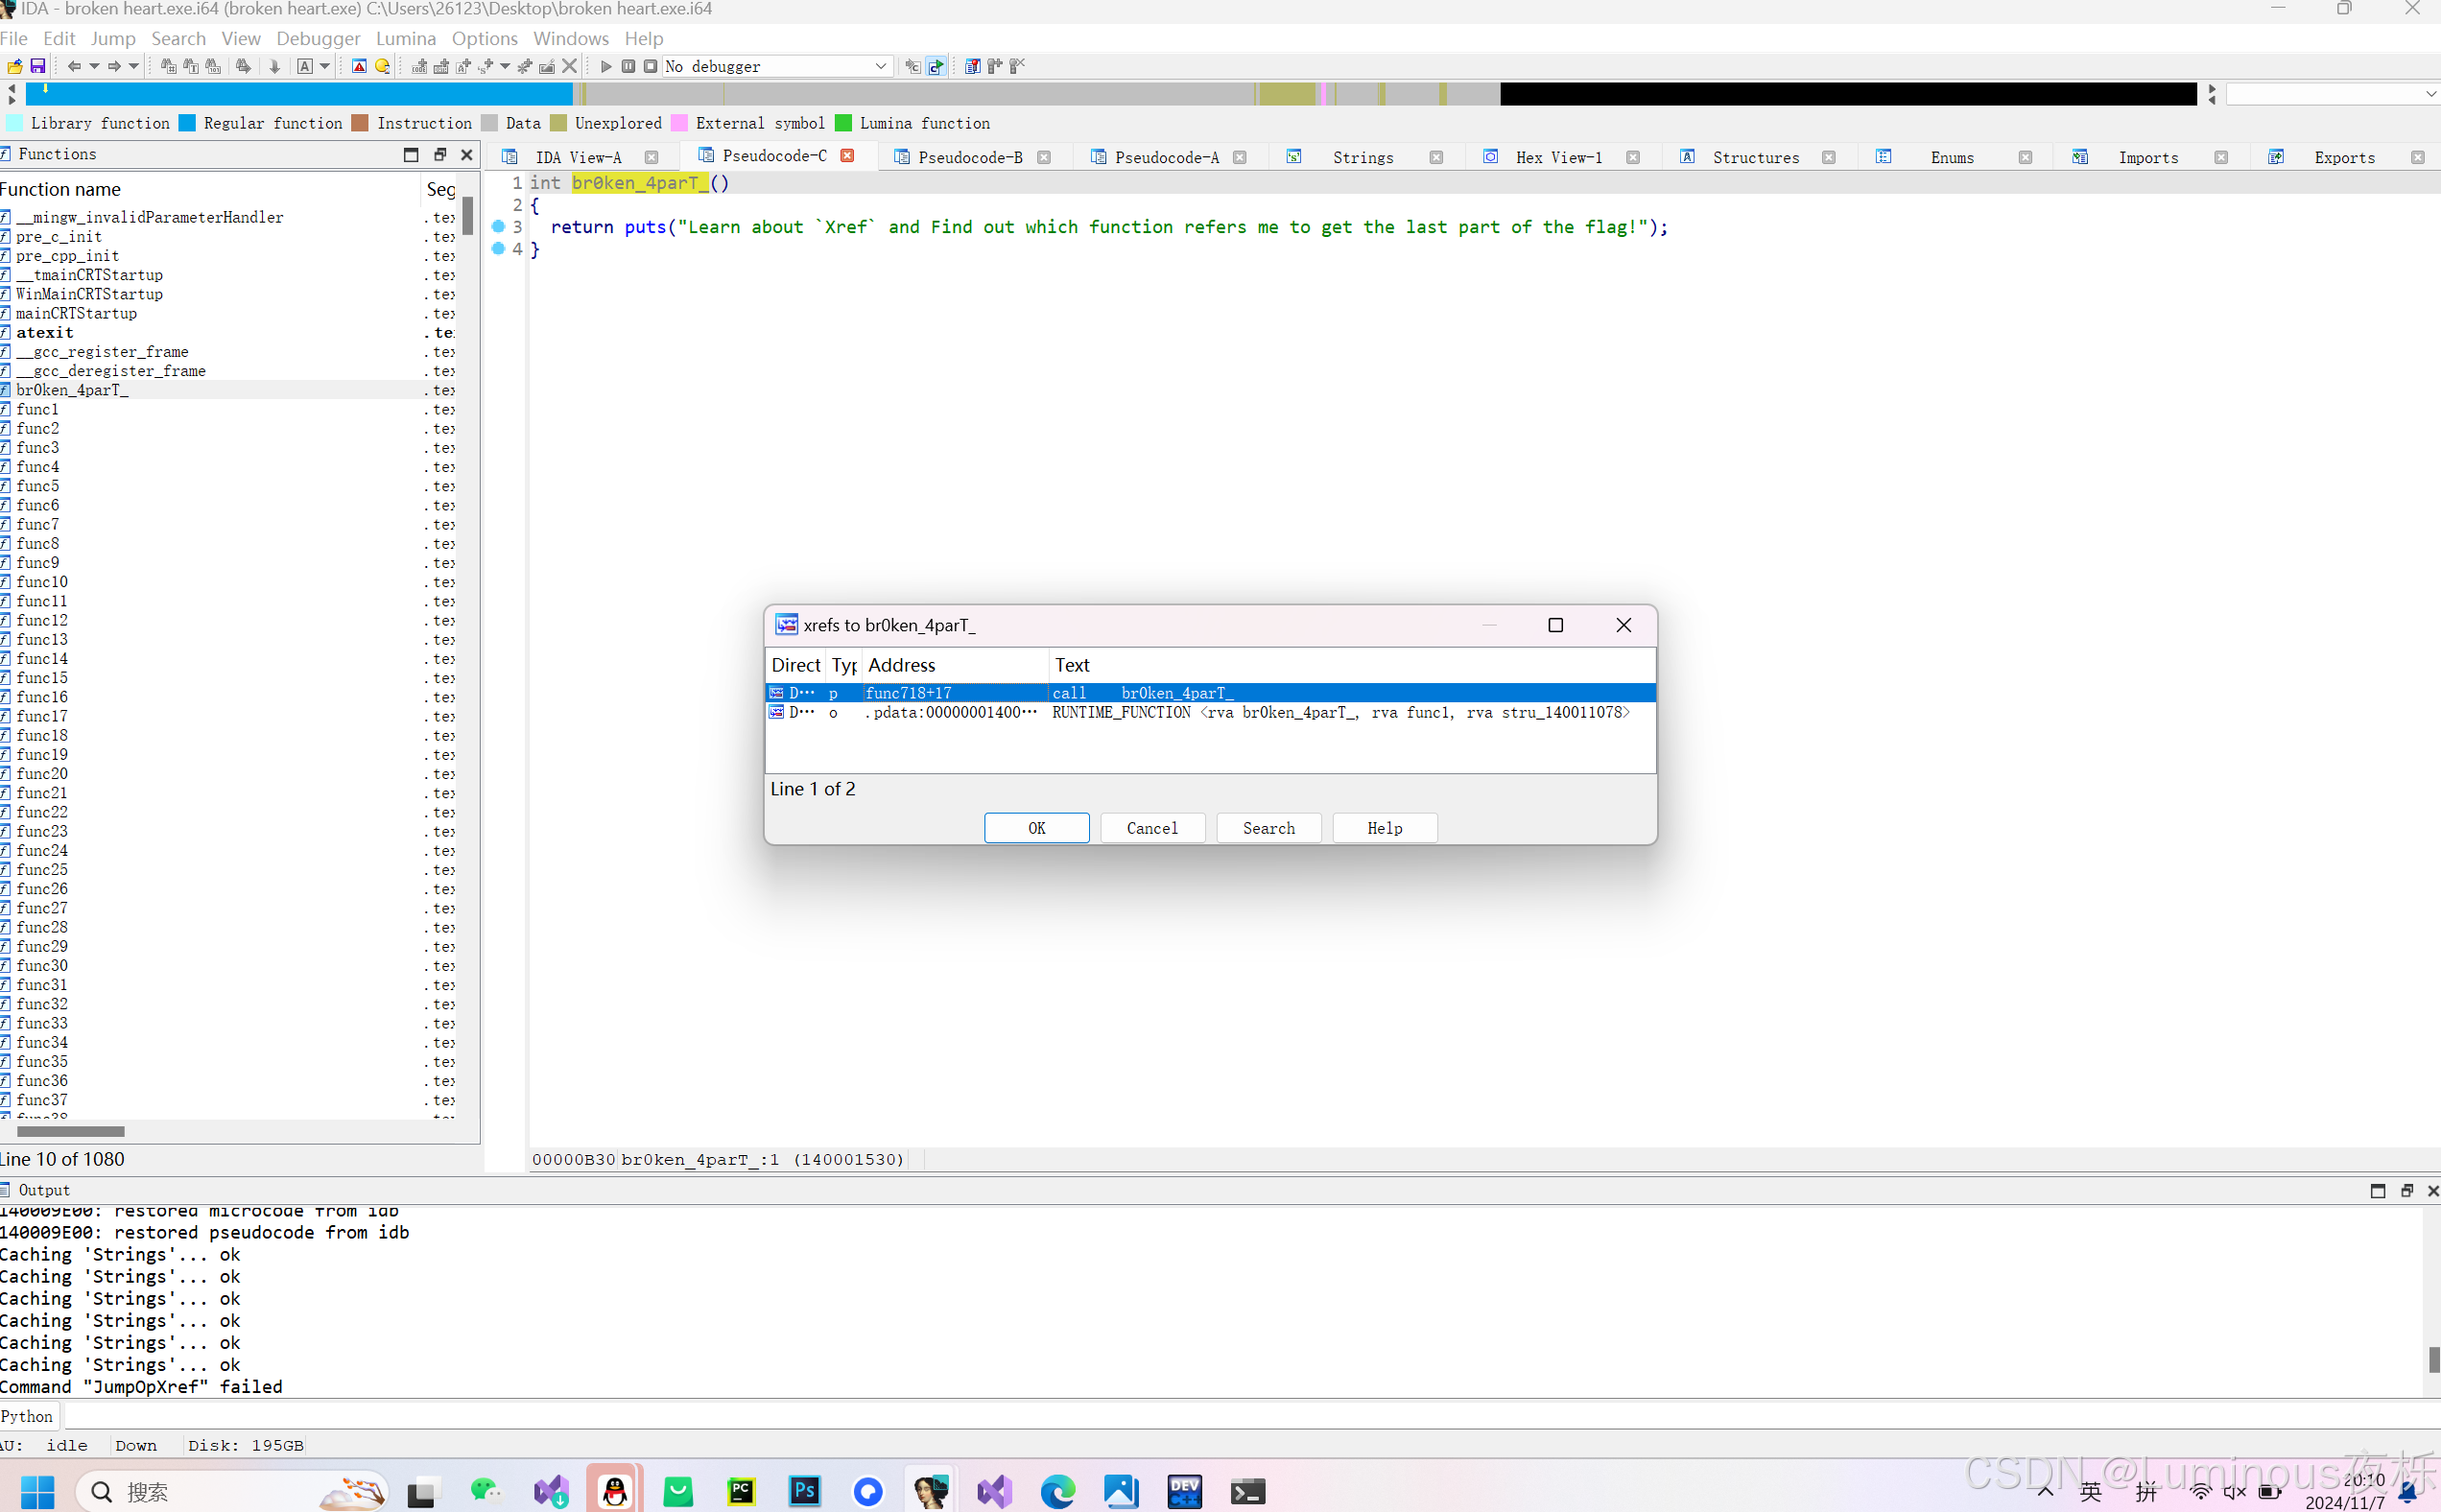Click the Save database icon

pos(38,66)
